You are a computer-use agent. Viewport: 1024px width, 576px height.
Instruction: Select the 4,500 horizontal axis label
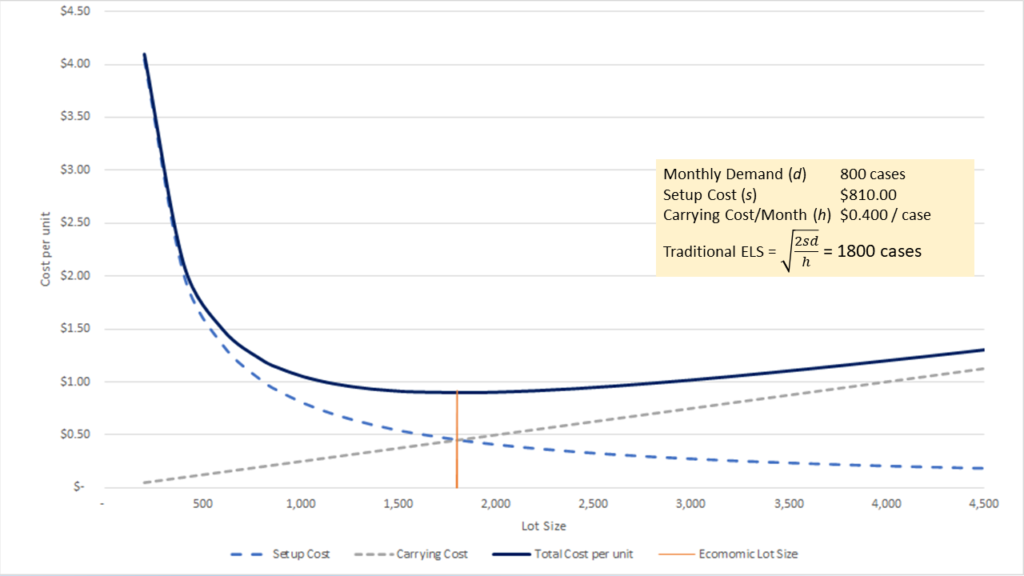click(982, 502)
